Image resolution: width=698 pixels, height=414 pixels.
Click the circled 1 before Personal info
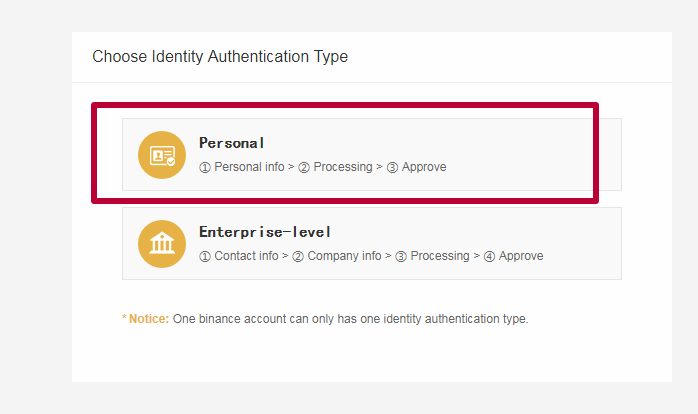pos(205,167)
